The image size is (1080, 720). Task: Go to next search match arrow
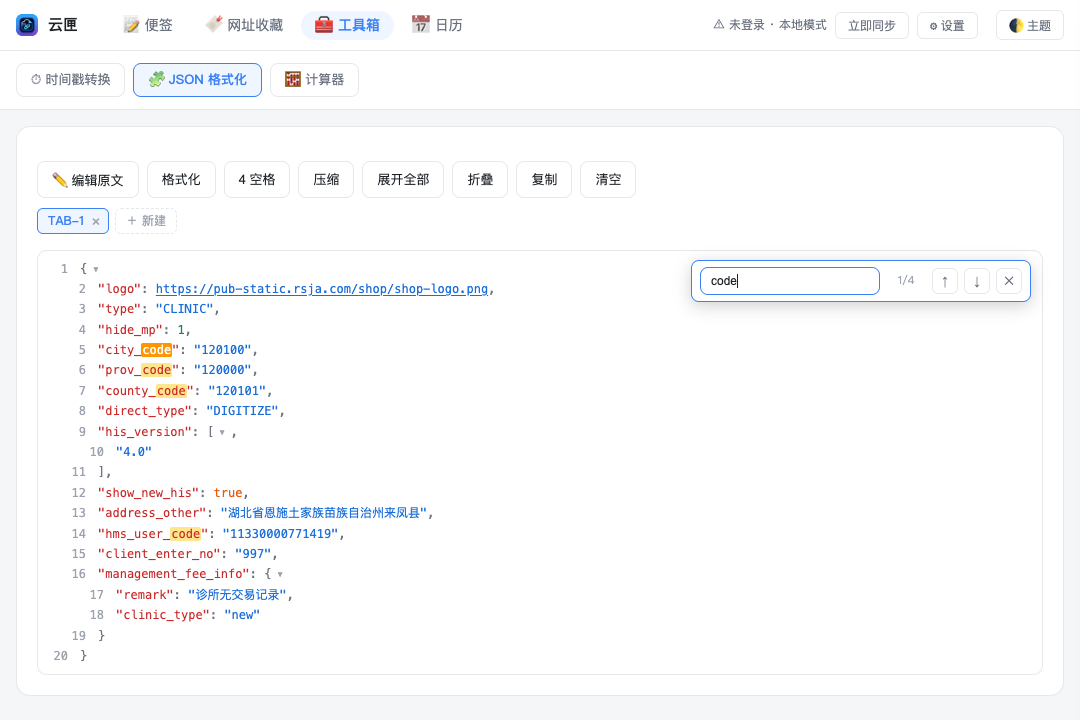pyautogui.click(x=977, y=281)
